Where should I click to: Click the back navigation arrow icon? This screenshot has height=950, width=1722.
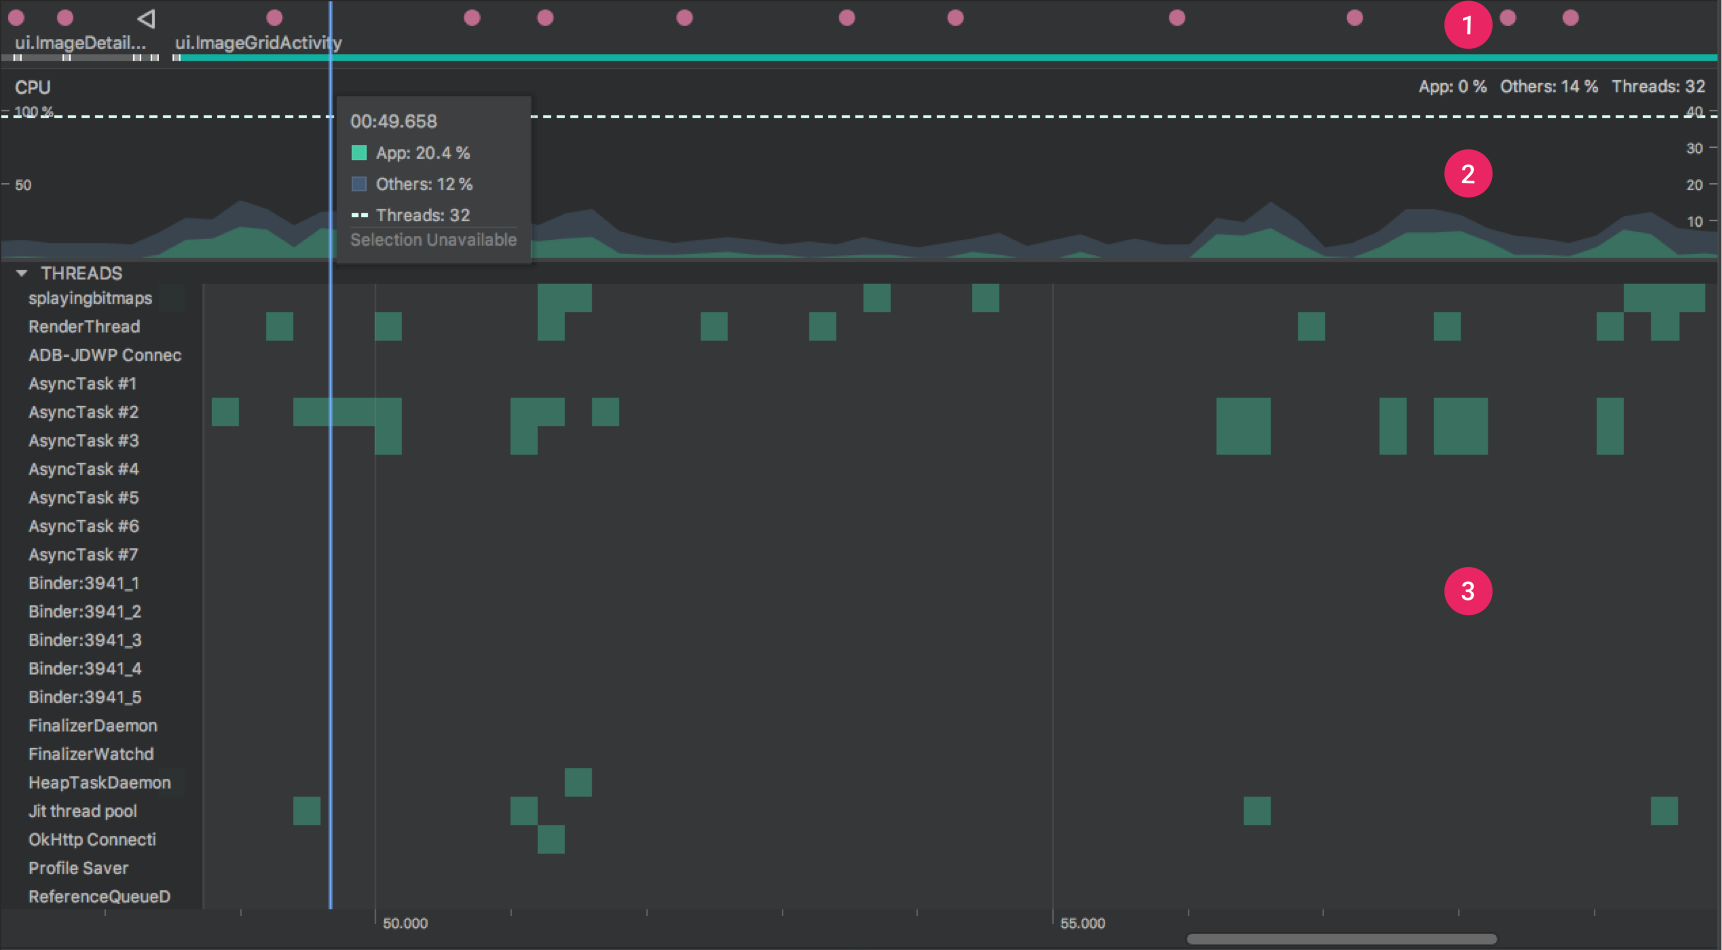pyautogui.click(x=146, y=17)
